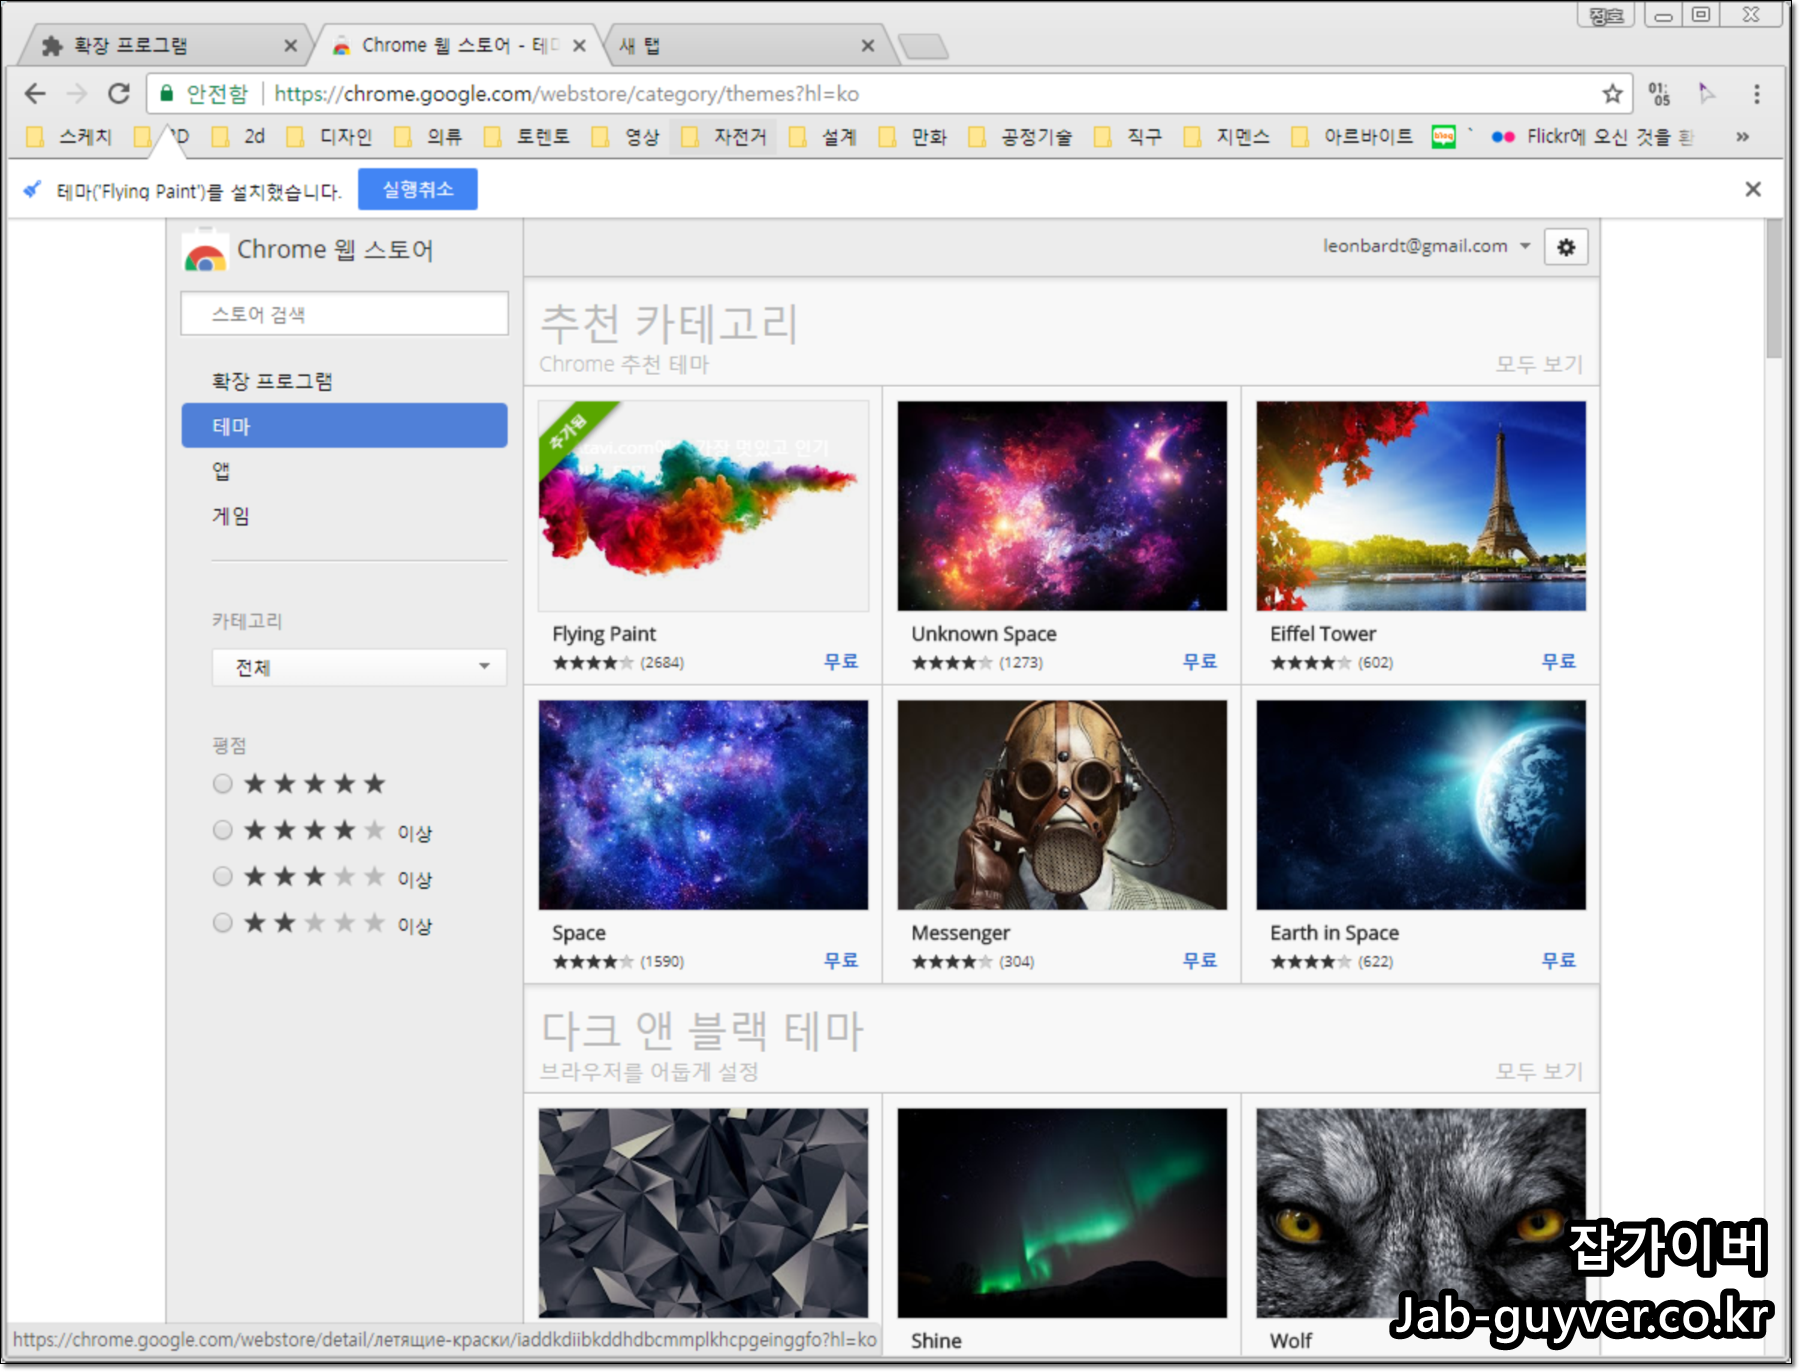Close the 새 탭 tab

click(x=867, y=46)
